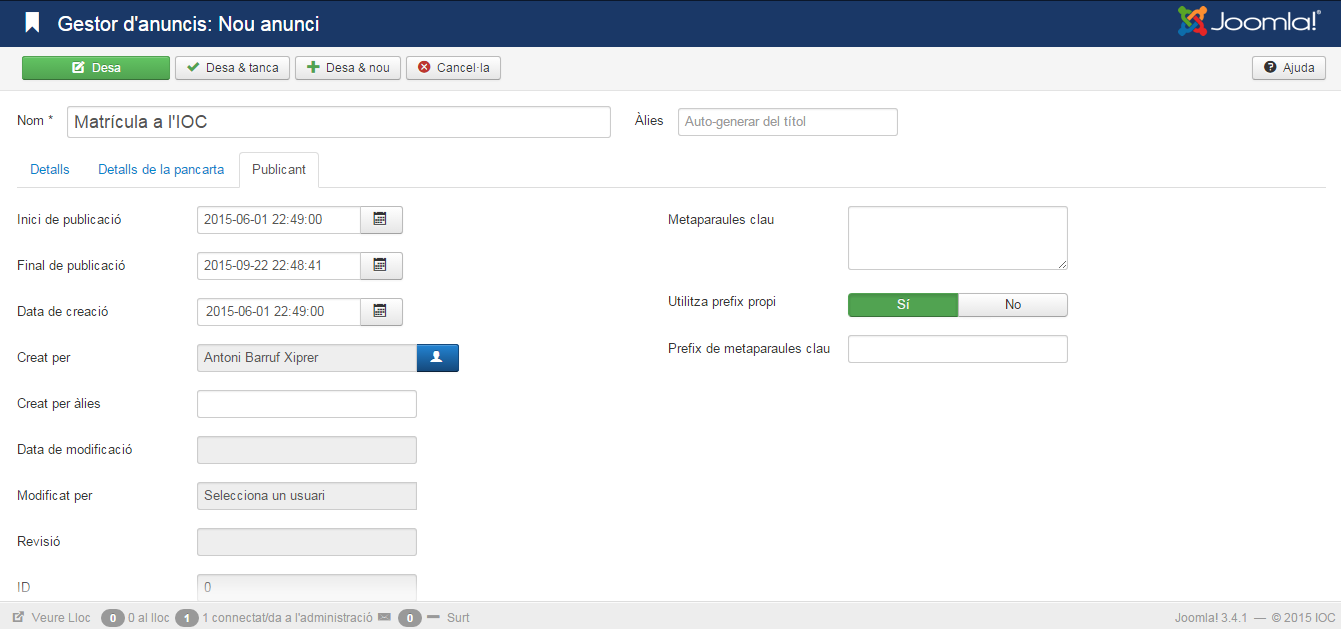
Task: Switch to the Detalls tab
Action: coord(50,170)
